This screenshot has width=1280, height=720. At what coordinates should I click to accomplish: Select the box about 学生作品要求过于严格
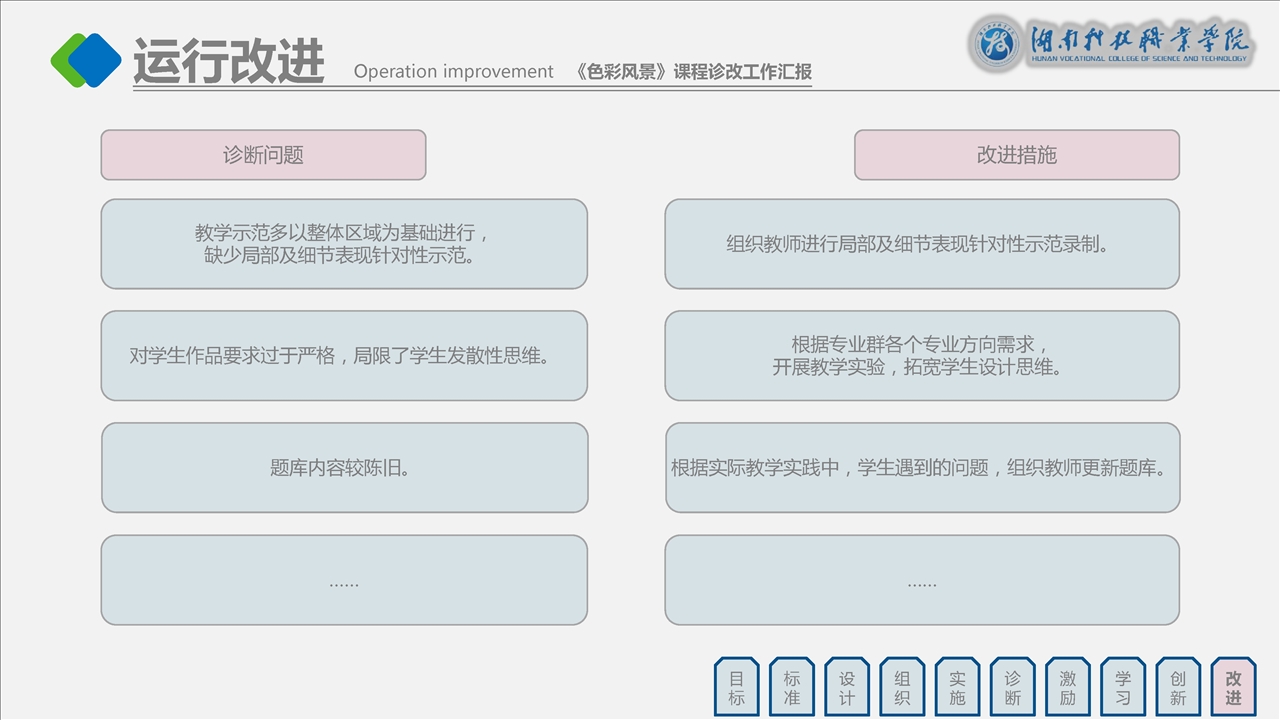(344, 355)
